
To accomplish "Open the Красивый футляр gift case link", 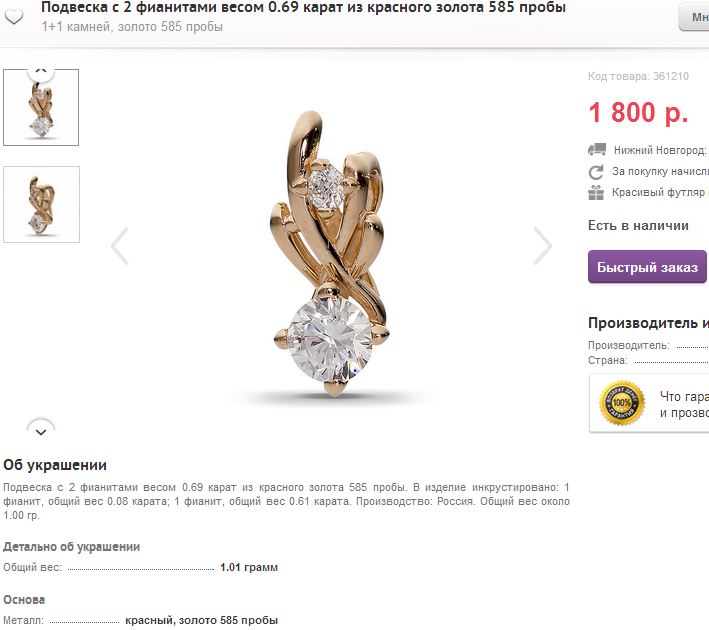I will pyautogui.click(x=660, y=192).
